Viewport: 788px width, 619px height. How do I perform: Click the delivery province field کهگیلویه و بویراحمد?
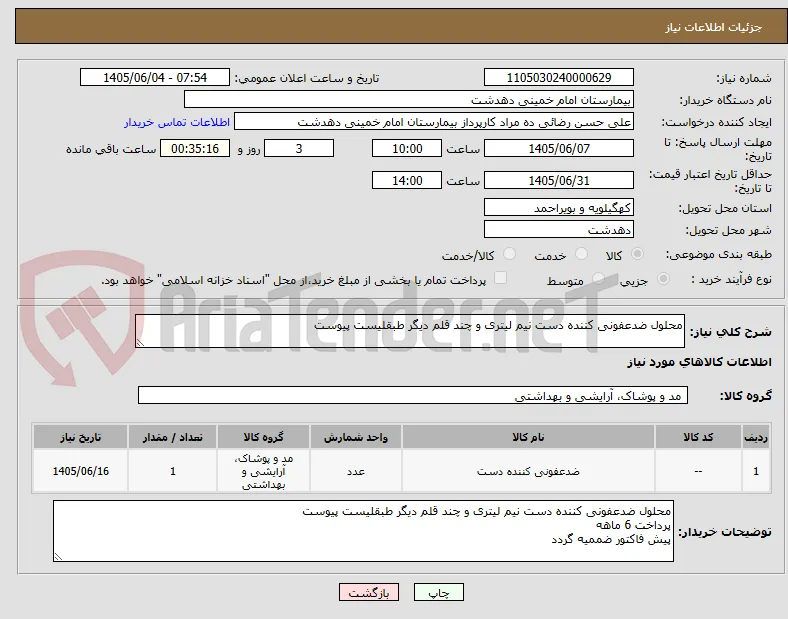559,208
